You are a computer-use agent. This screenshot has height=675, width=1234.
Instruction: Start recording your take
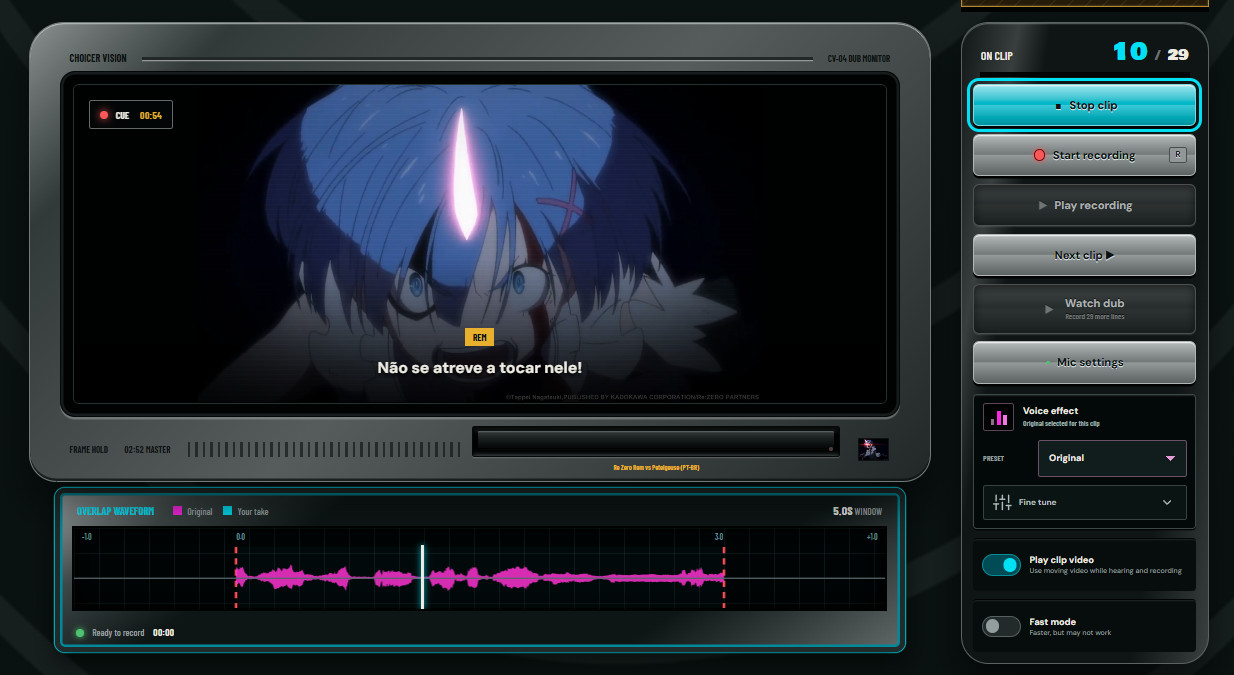click(x=1084, y=155)
